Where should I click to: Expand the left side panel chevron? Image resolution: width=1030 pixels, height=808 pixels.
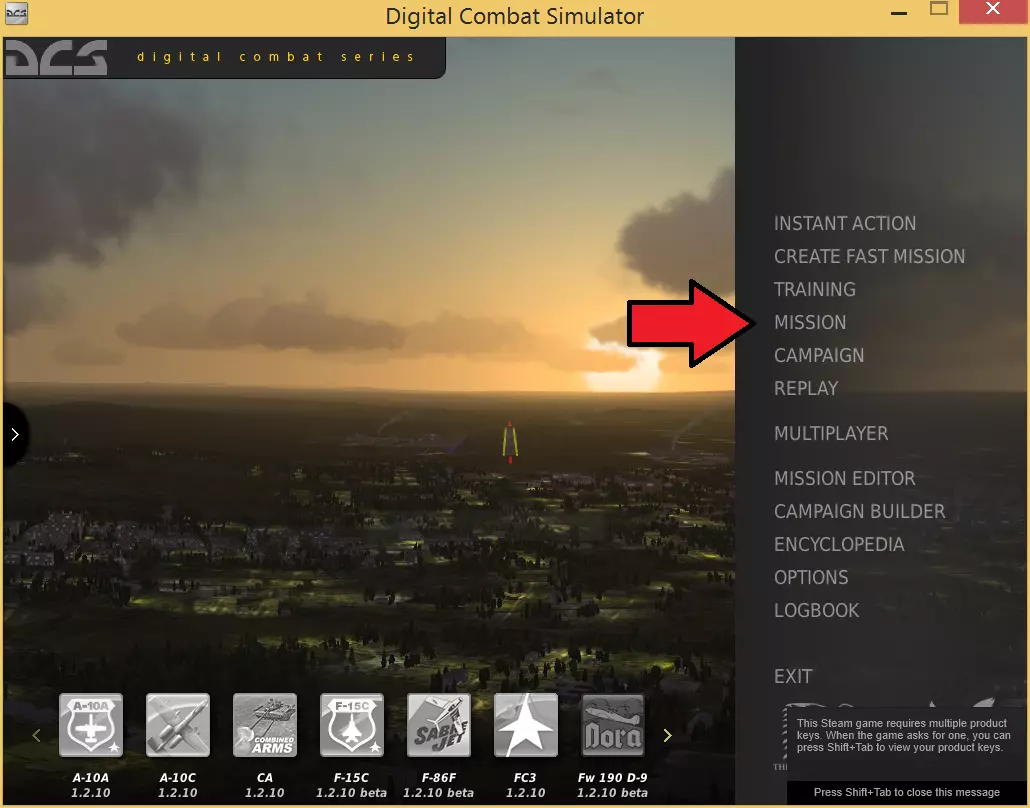coord(14,434)
